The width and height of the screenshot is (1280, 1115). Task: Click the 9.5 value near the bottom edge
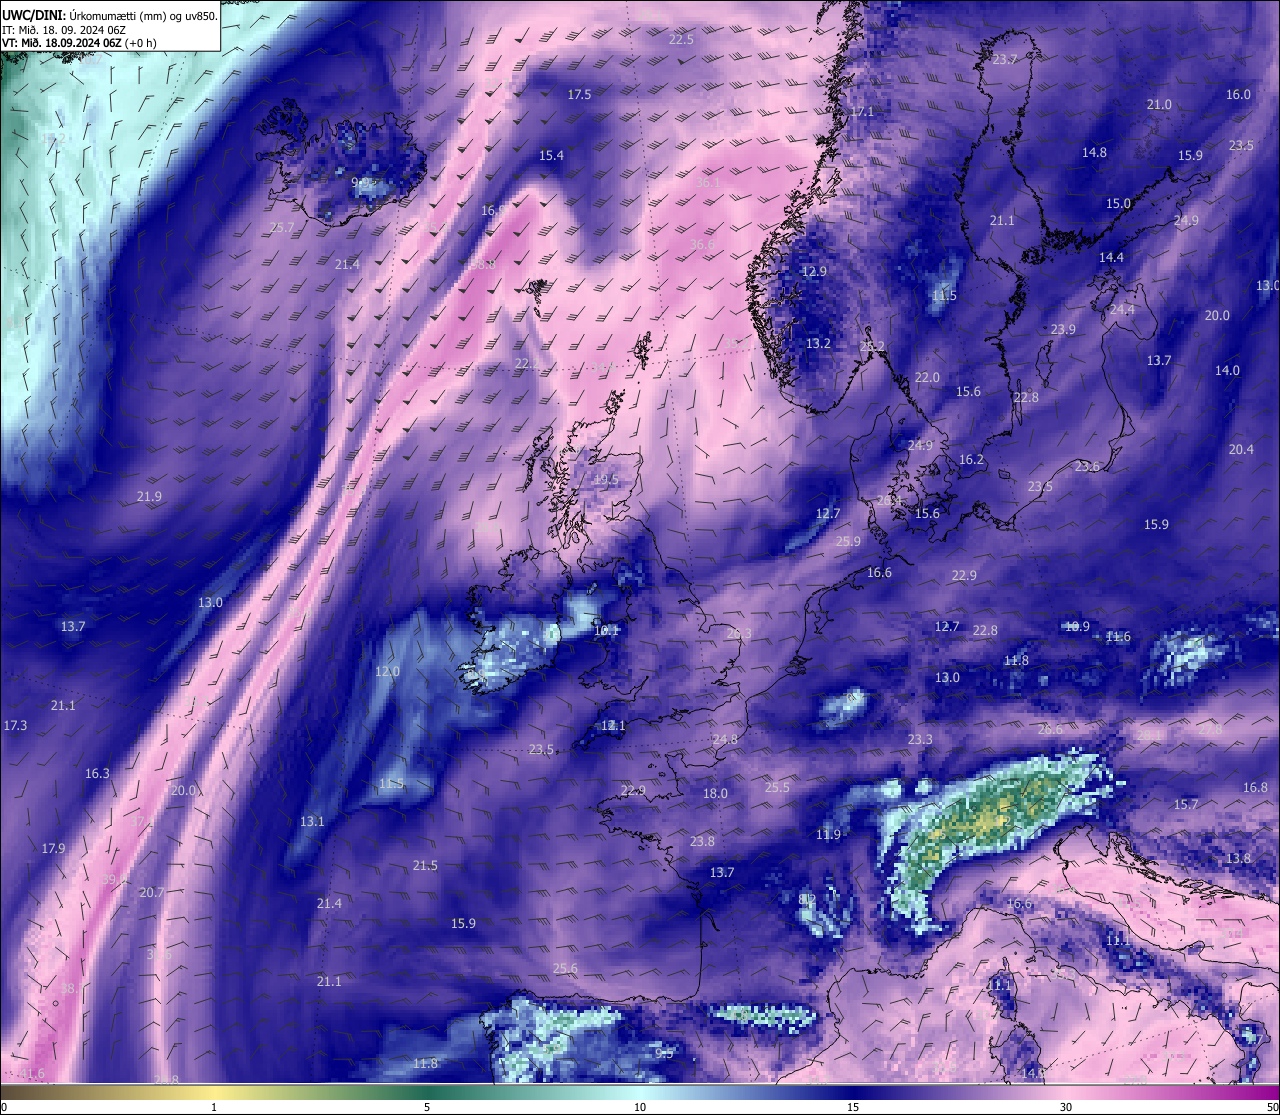point(664,1053)
